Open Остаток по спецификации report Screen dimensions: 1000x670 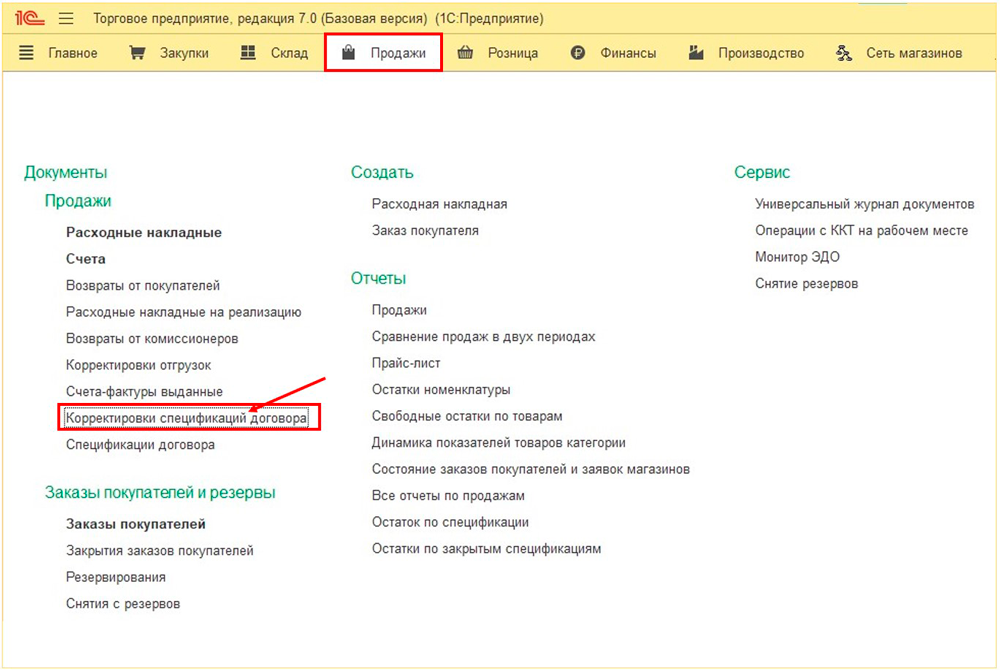point(450,522)
